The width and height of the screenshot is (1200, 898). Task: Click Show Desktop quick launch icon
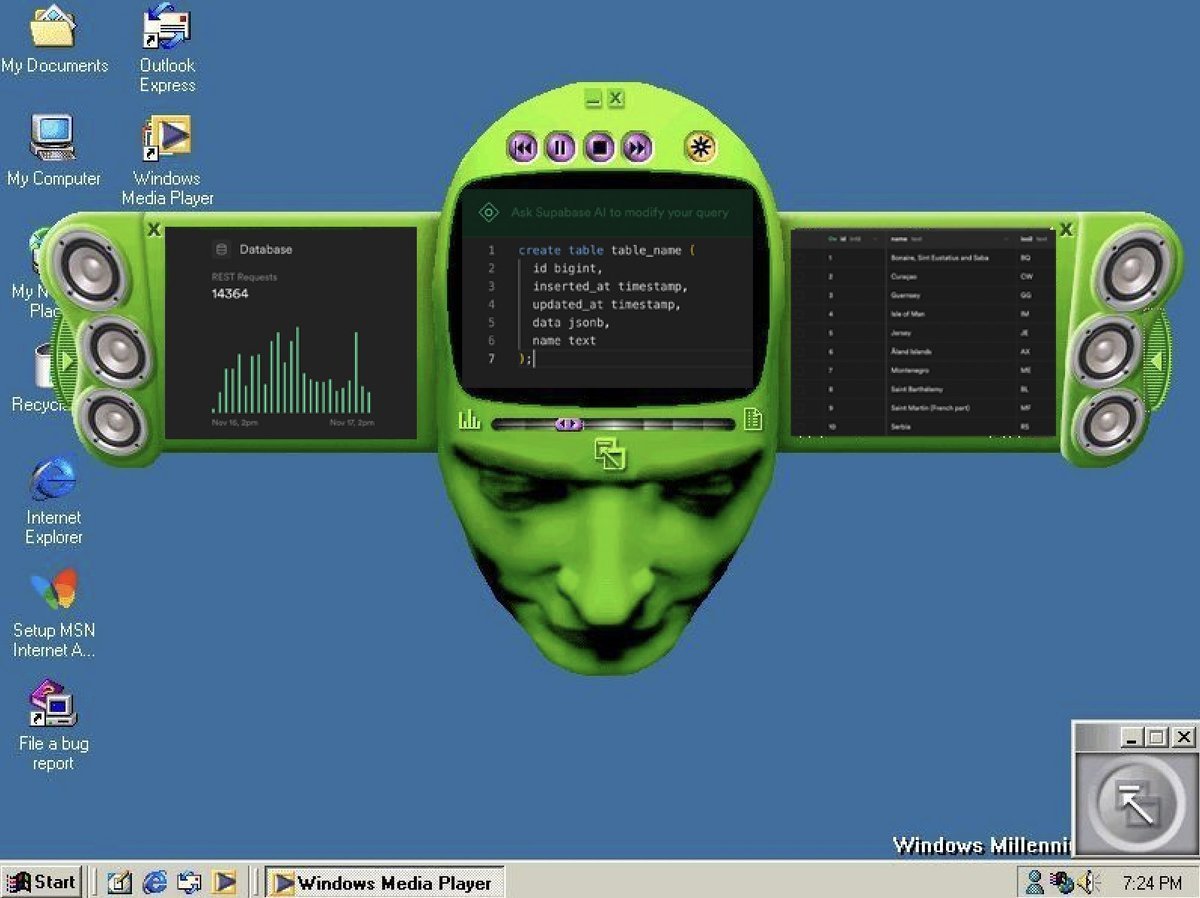point(120,882)
